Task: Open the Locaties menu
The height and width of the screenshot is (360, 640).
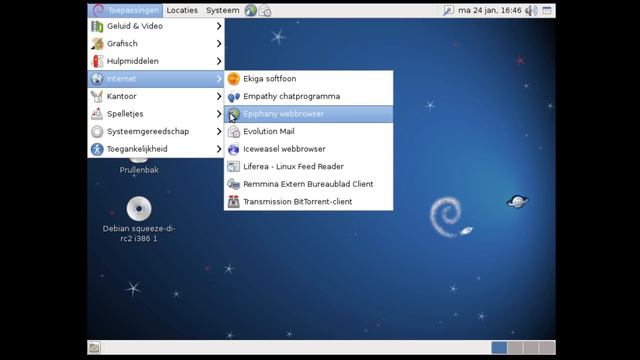Action: click(182, 10)
